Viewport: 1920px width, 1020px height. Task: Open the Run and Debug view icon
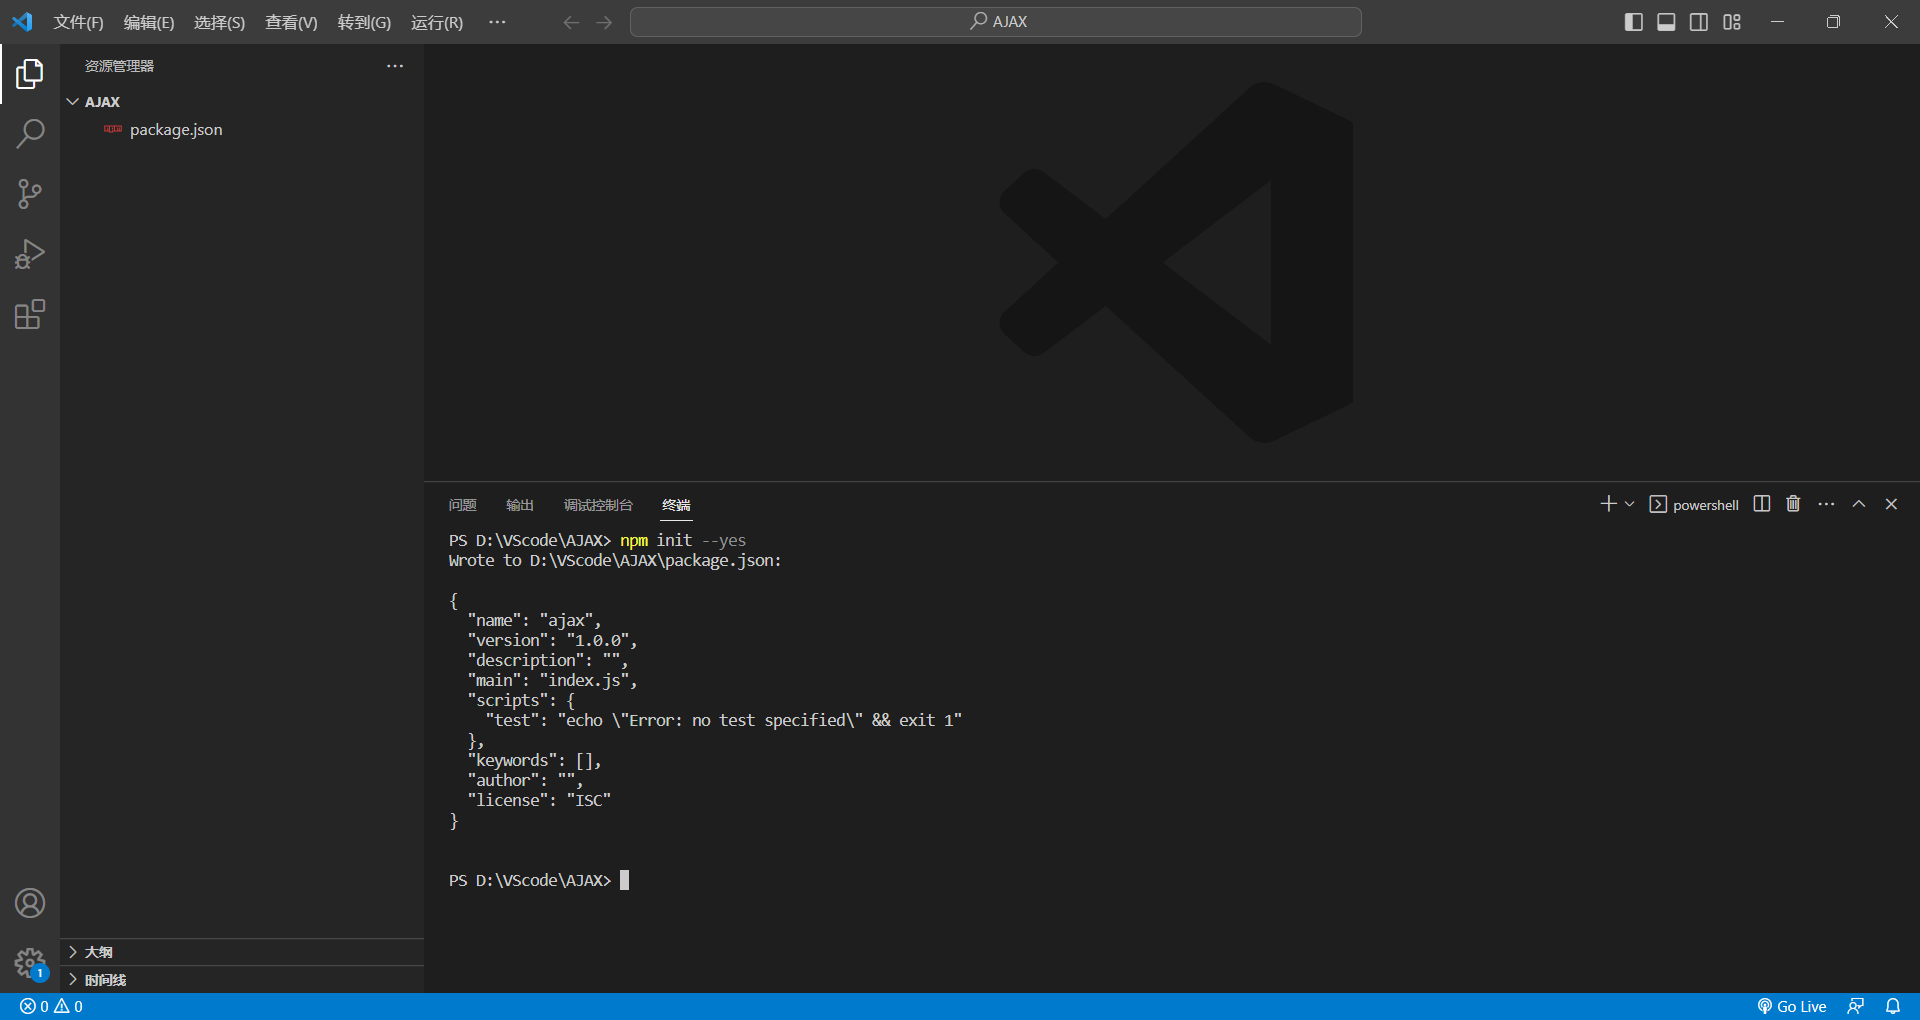click(x=30, y=254)
